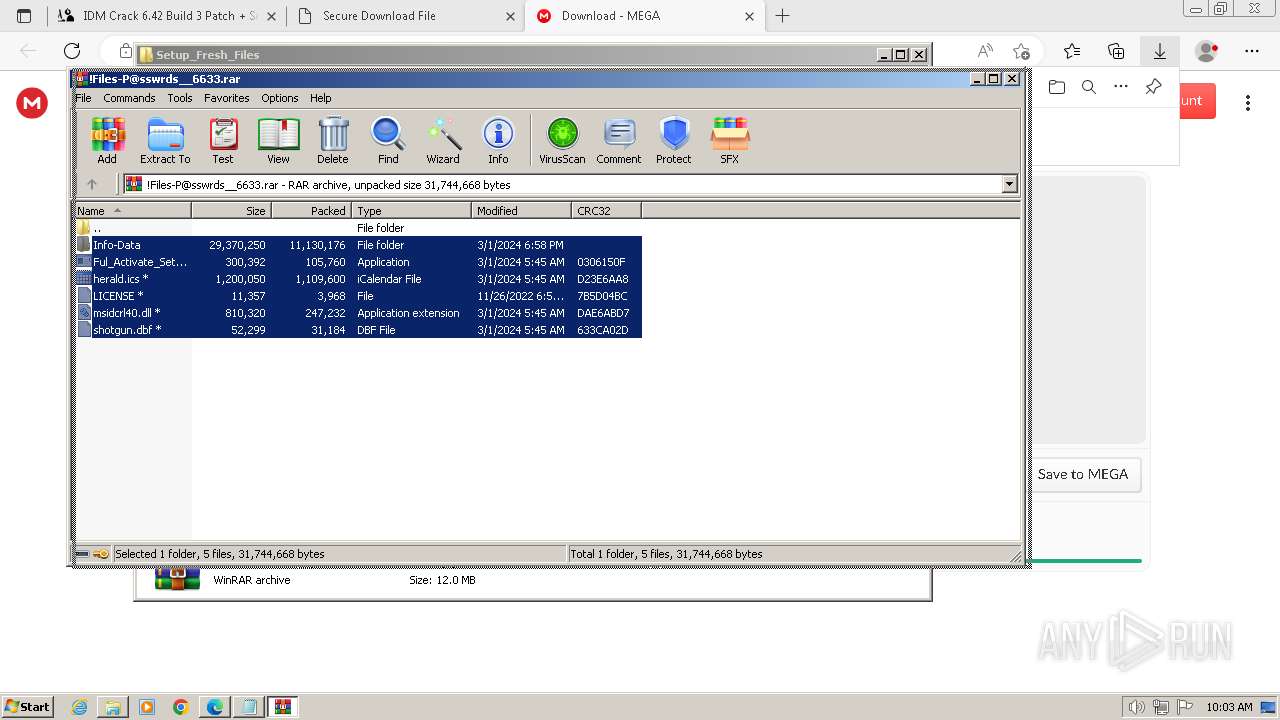Click the Test archive icon
The height and width of the screenshot is (720, 1280).
[223, 140]
